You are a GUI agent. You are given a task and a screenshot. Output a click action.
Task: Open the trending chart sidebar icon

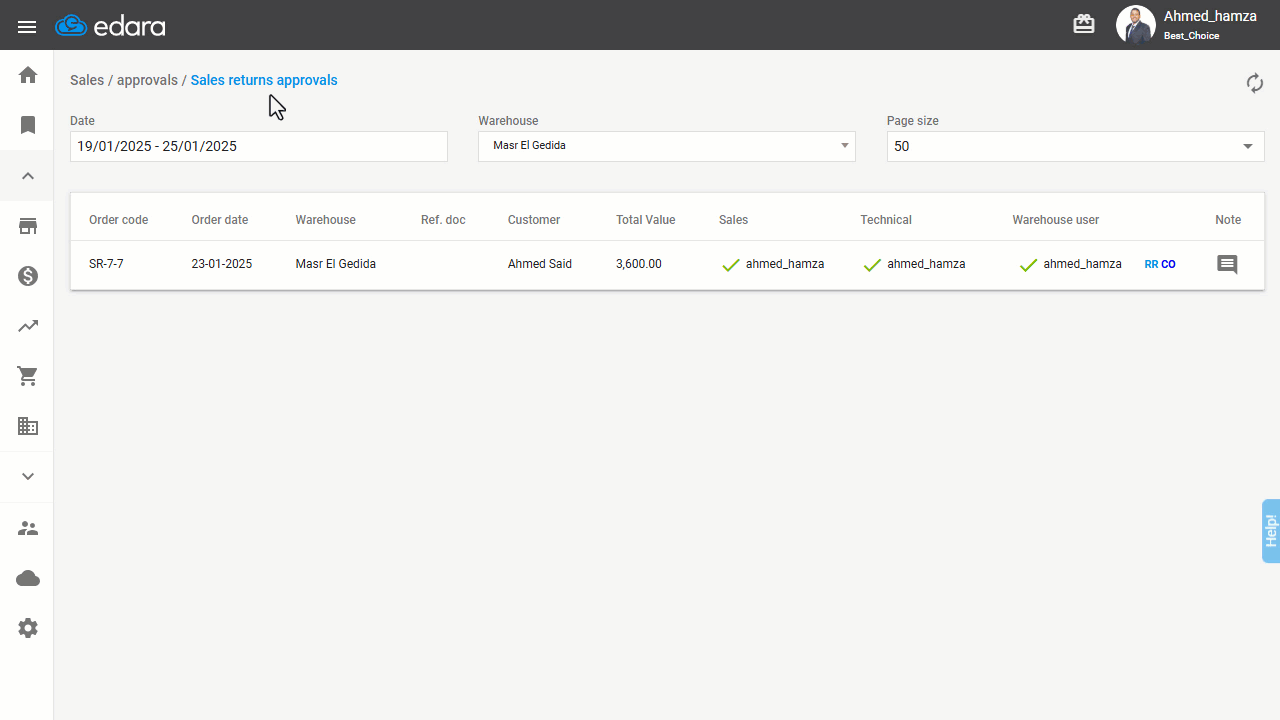[x=28, y=326]
